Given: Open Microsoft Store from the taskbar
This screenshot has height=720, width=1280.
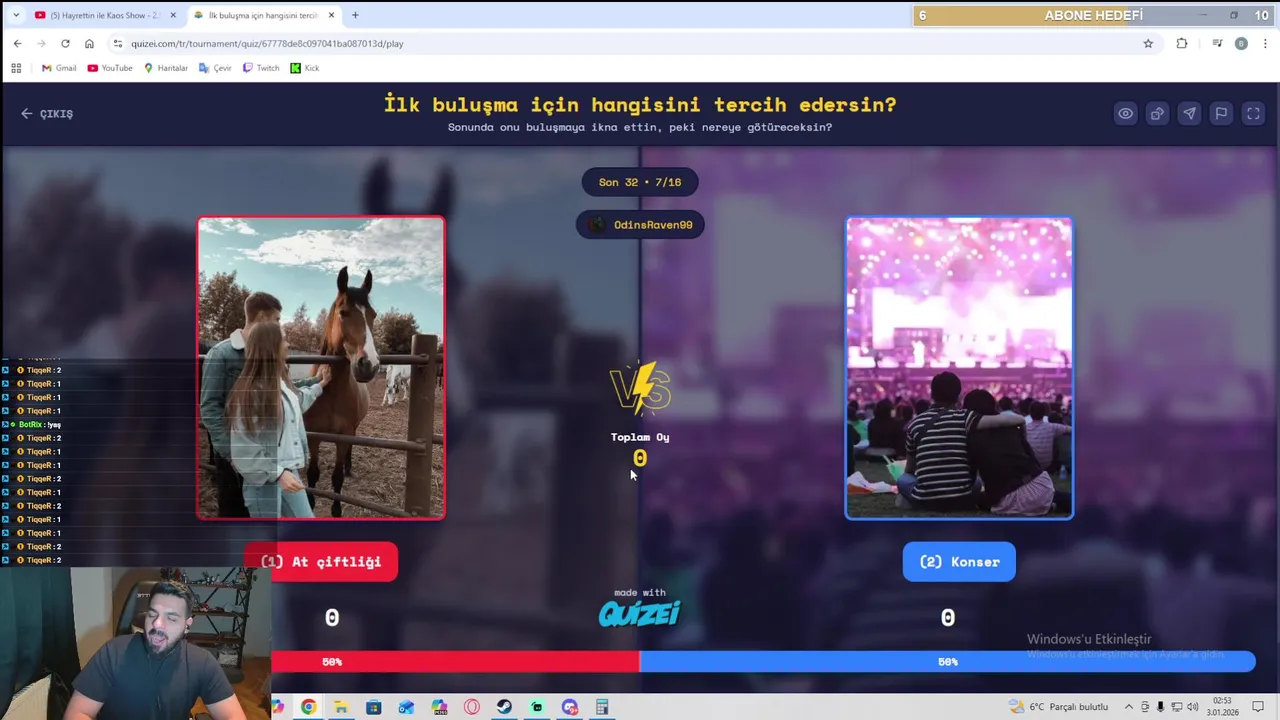Looking at the screenshot, I should tap(374, 707).
